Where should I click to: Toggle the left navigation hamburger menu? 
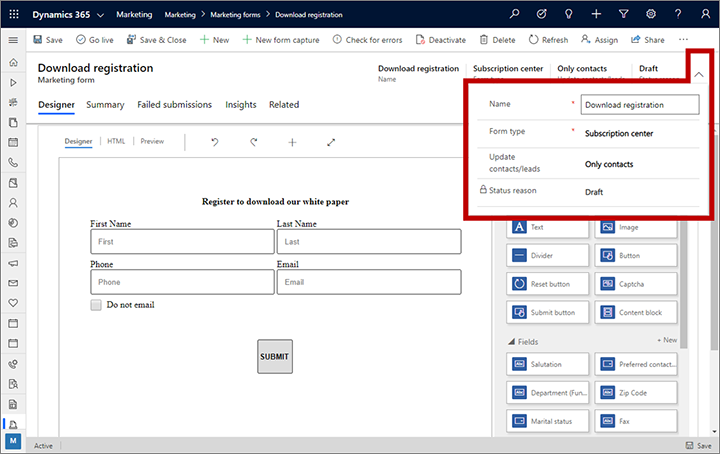pos(13,40)
